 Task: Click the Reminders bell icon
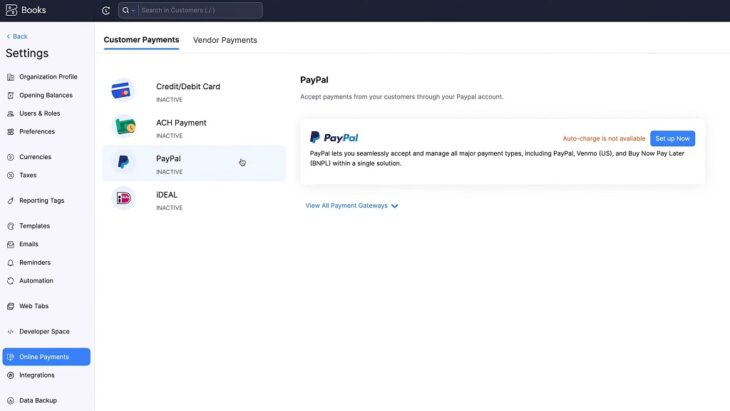coord(10,263)
